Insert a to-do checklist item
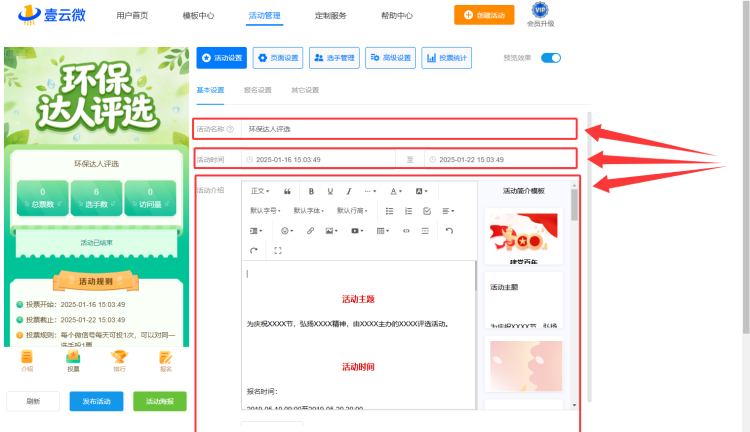The image size is (750, 432). pyautogui.click(x=427, y=211)
